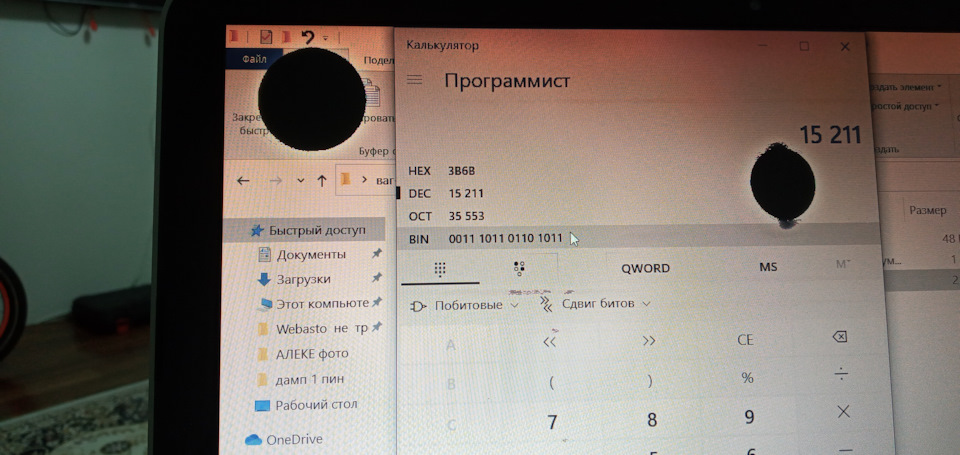Viewport: 960px width, 455px height.
Task: Click the backspace delete key
Action: pos(840,337)
